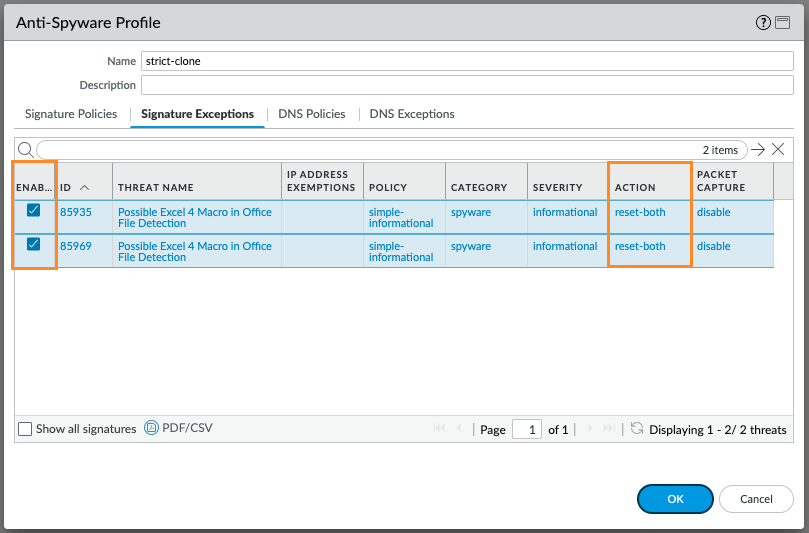This screenshot has height=533, width=809.
Task: Enable Show all signatures checkbox
Action: point(25,429)
